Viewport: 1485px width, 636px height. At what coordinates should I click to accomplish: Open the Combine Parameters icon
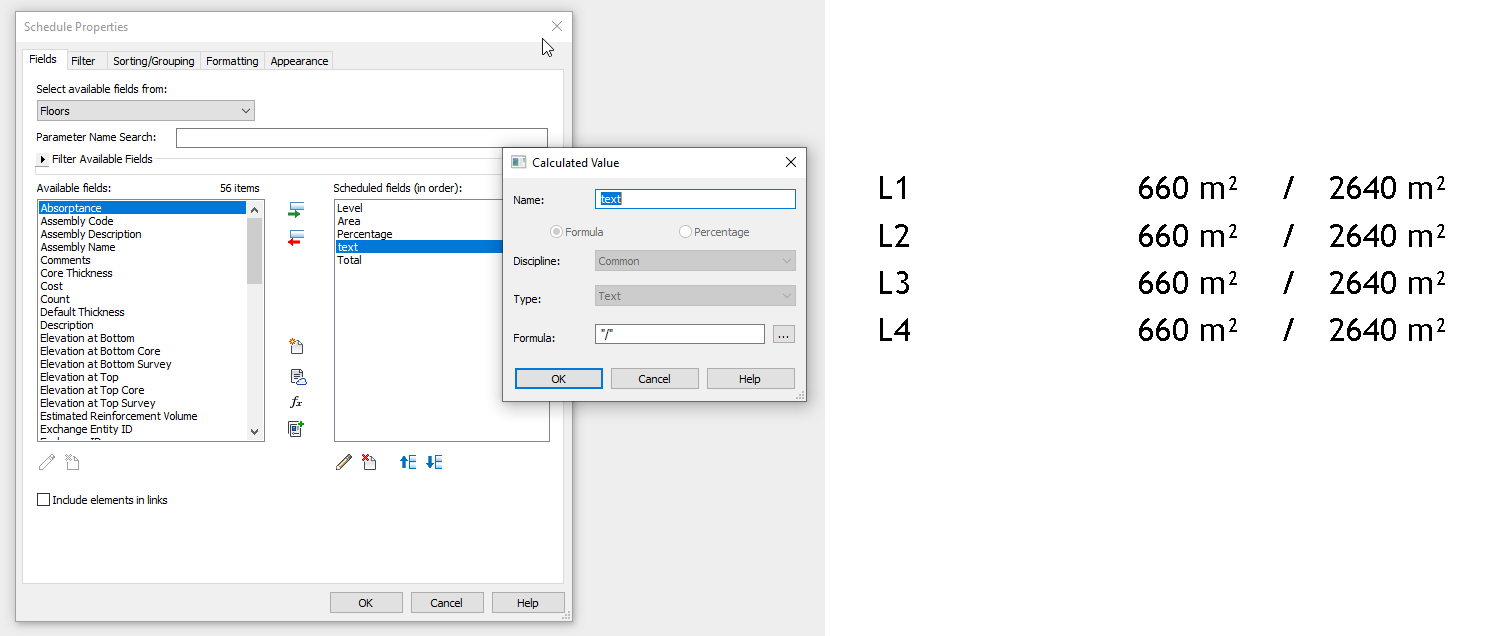click(296, 428)
